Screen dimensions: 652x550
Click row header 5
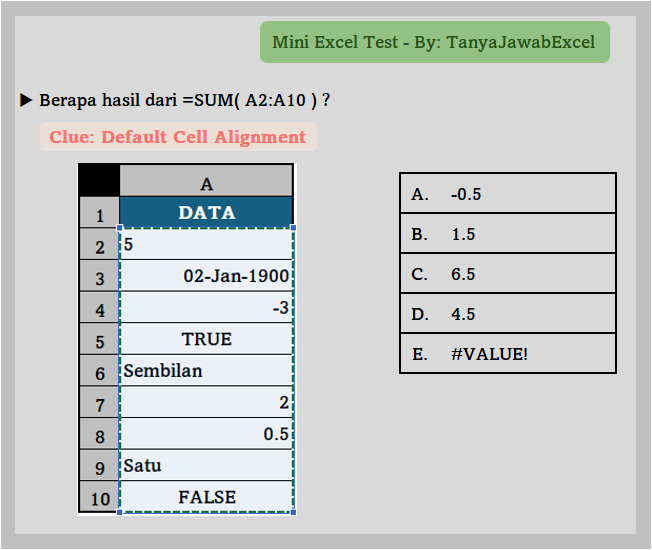pos(99,338)
